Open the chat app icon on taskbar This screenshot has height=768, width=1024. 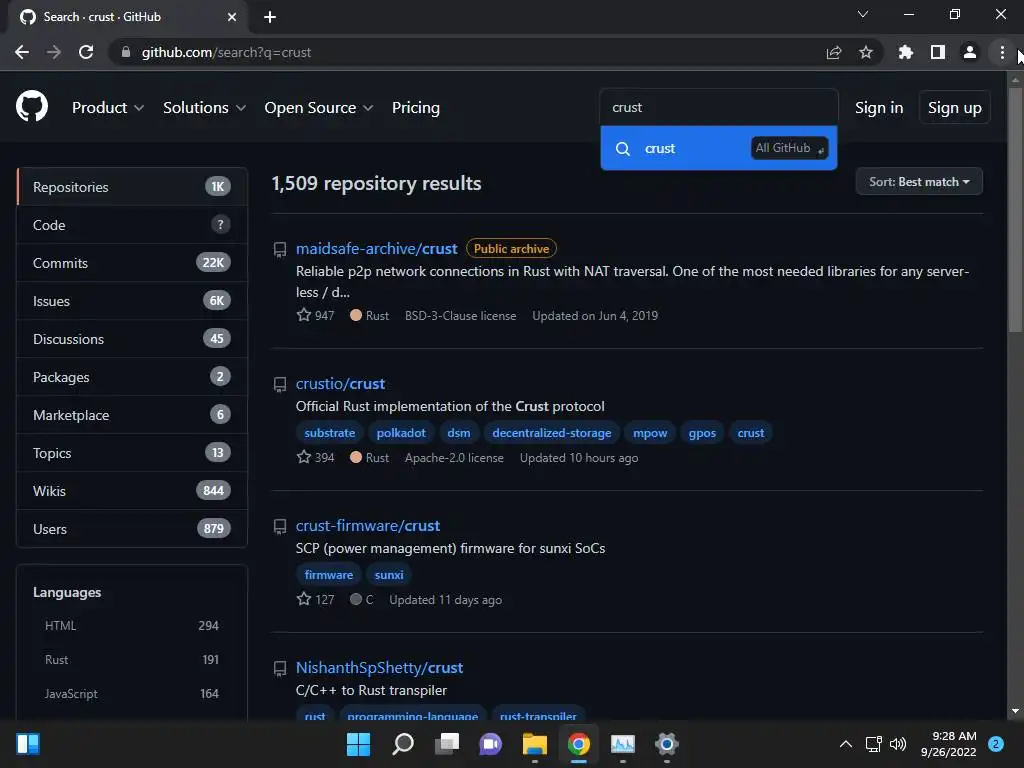490,744
